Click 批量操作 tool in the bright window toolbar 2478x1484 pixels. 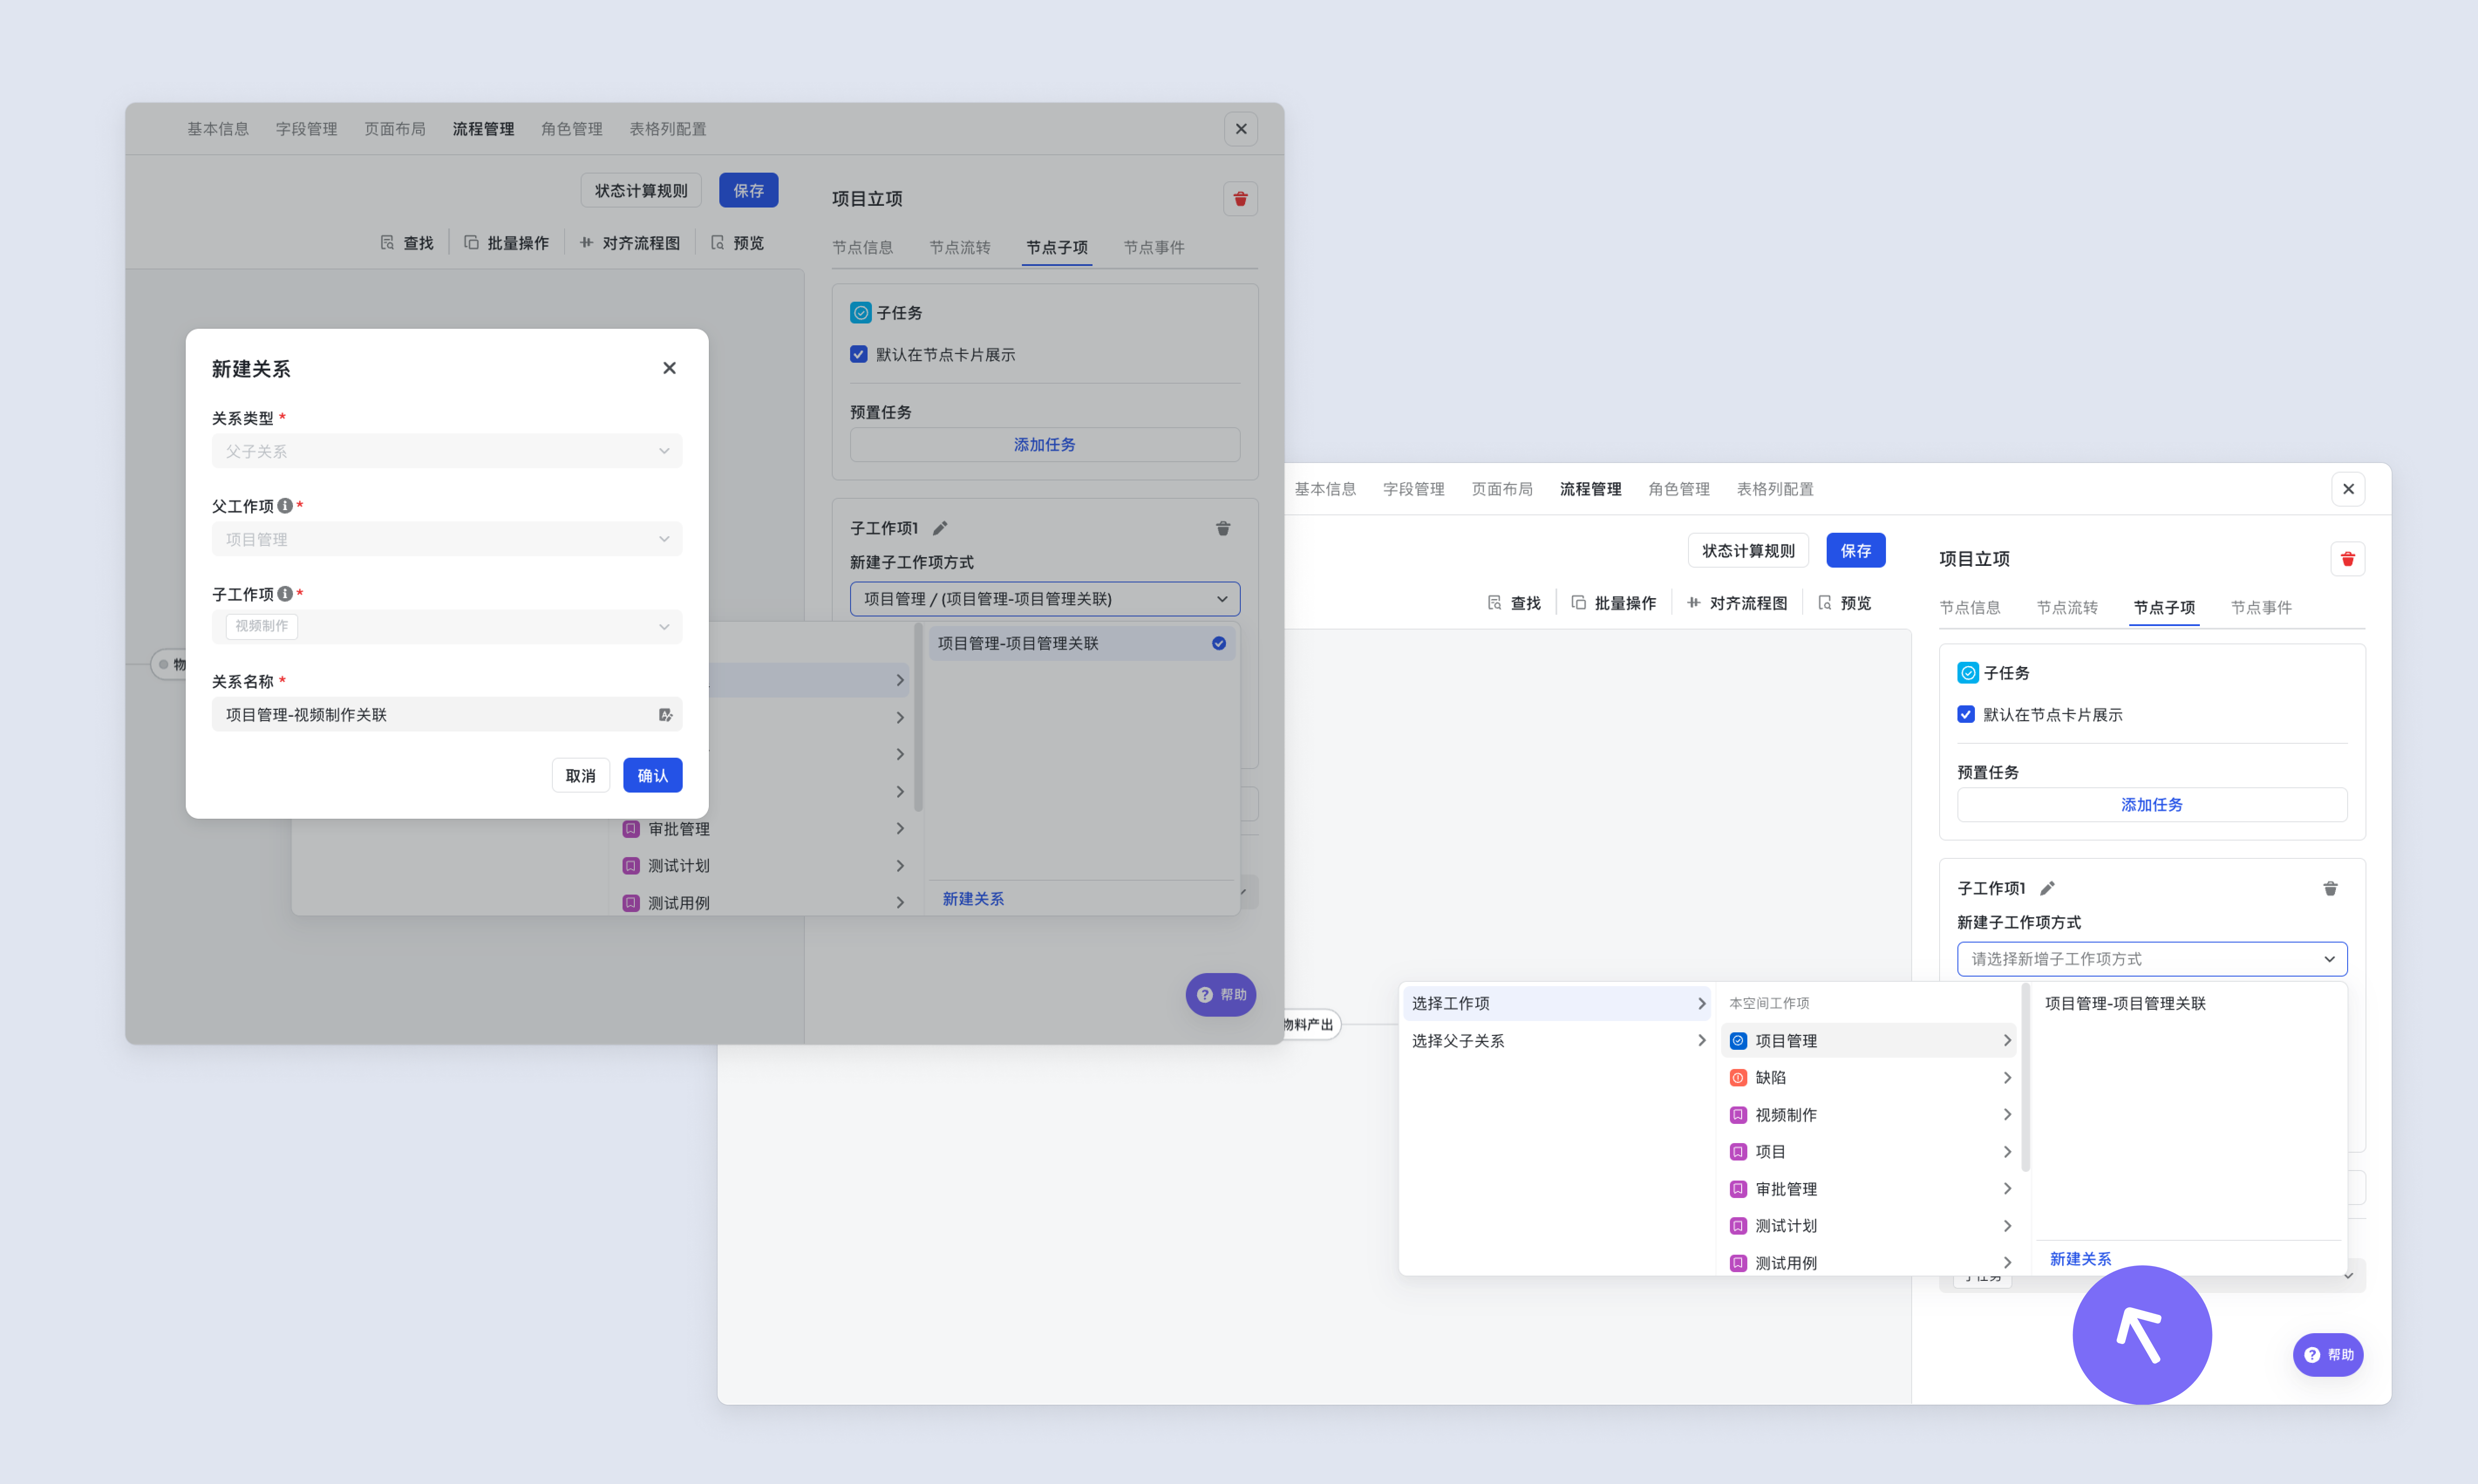pos(1613,603)
